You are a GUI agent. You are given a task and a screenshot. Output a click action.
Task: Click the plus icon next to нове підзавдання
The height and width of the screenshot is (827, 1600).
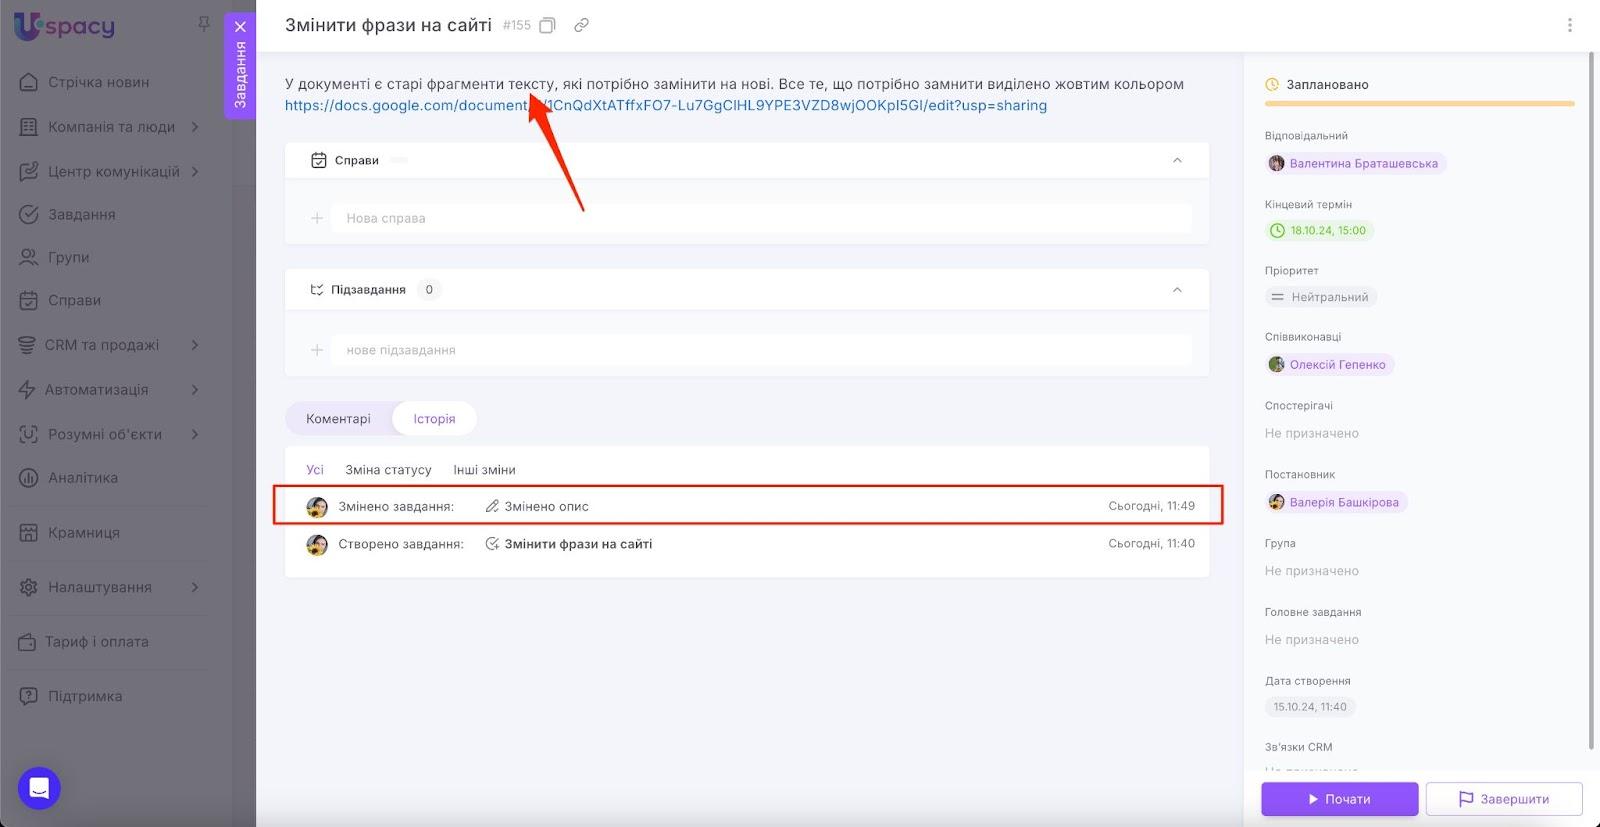click(x=317, y=350)
